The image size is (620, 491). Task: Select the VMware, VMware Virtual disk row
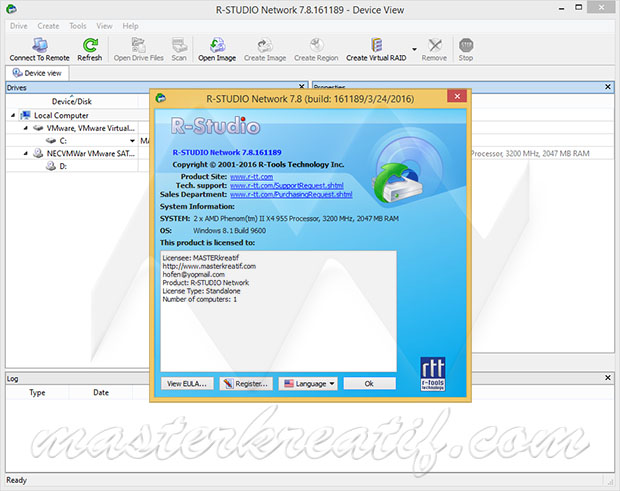coord(91,128)
